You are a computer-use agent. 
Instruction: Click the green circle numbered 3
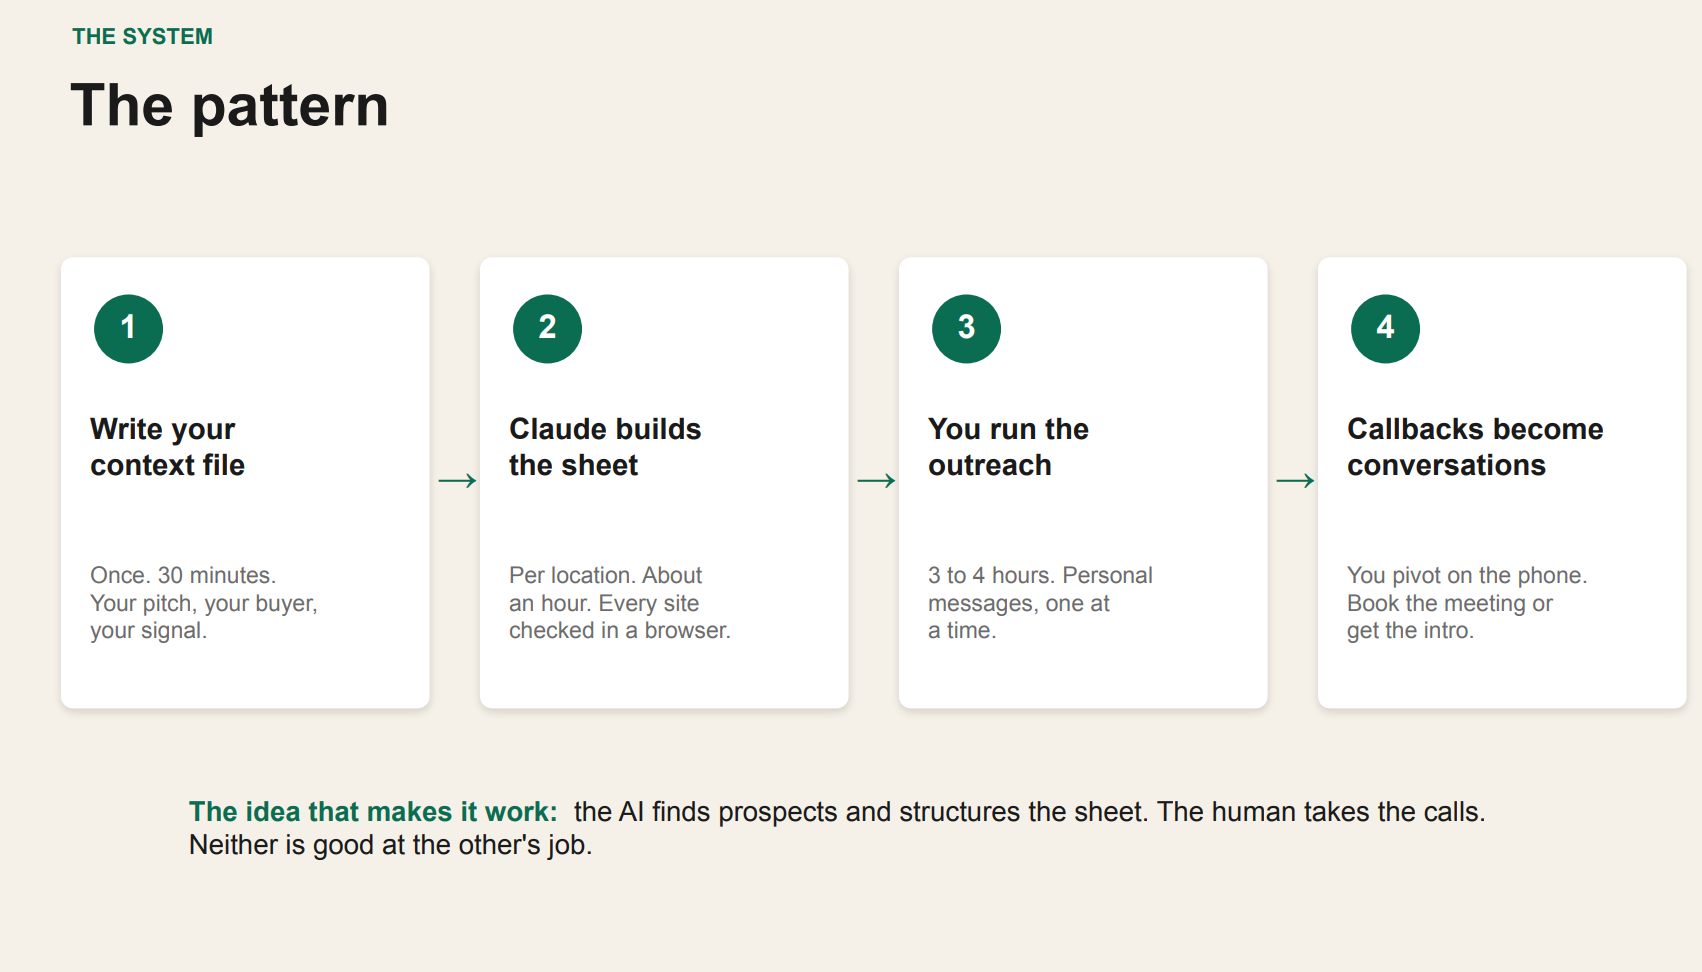(x=966, y=328)
